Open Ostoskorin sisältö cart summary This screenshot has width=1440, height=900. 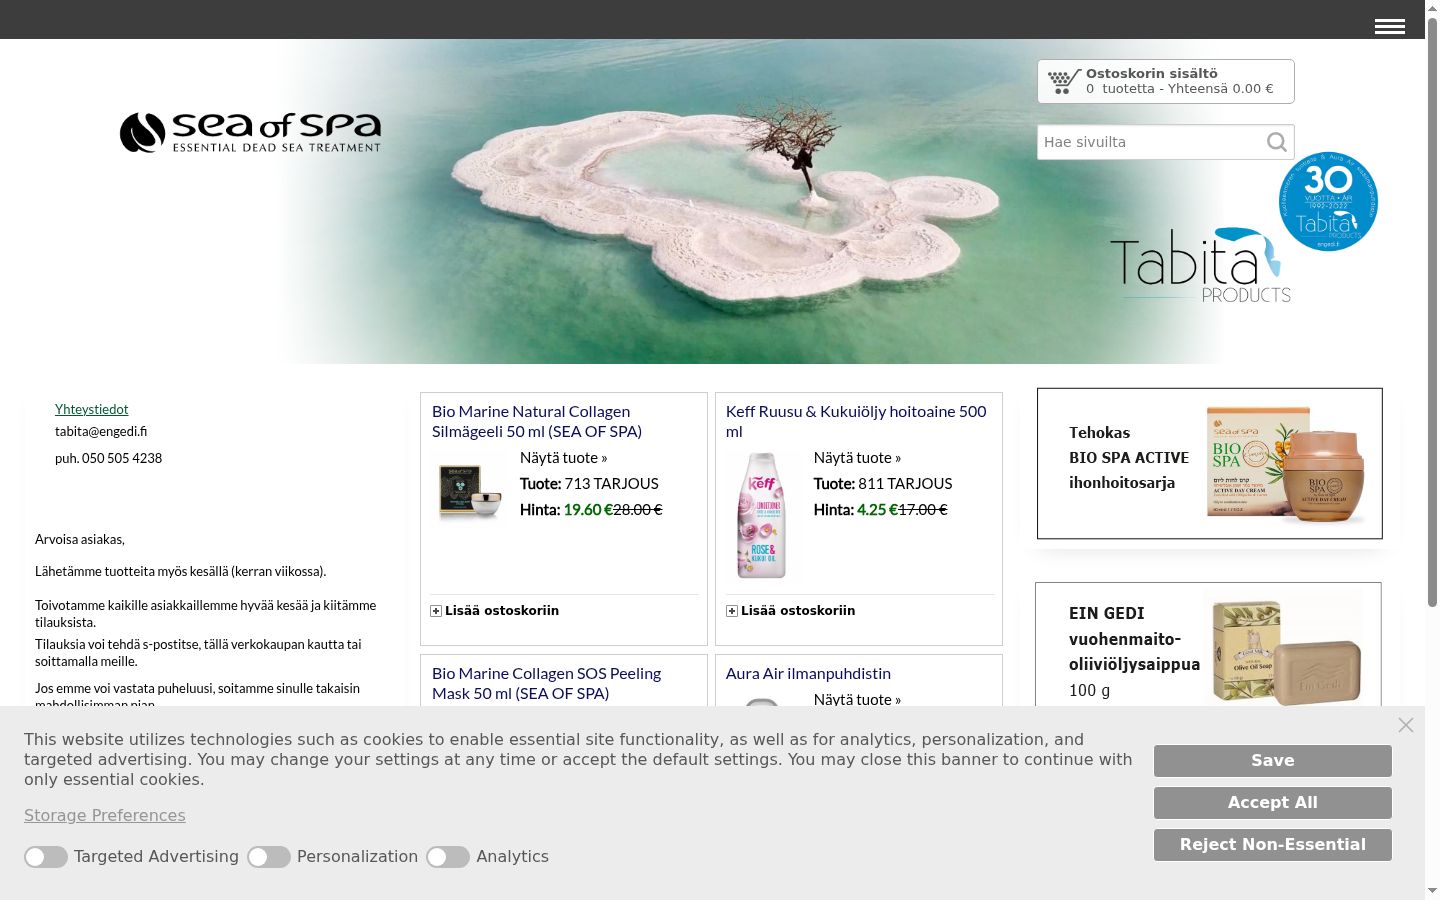[1166, 81]
